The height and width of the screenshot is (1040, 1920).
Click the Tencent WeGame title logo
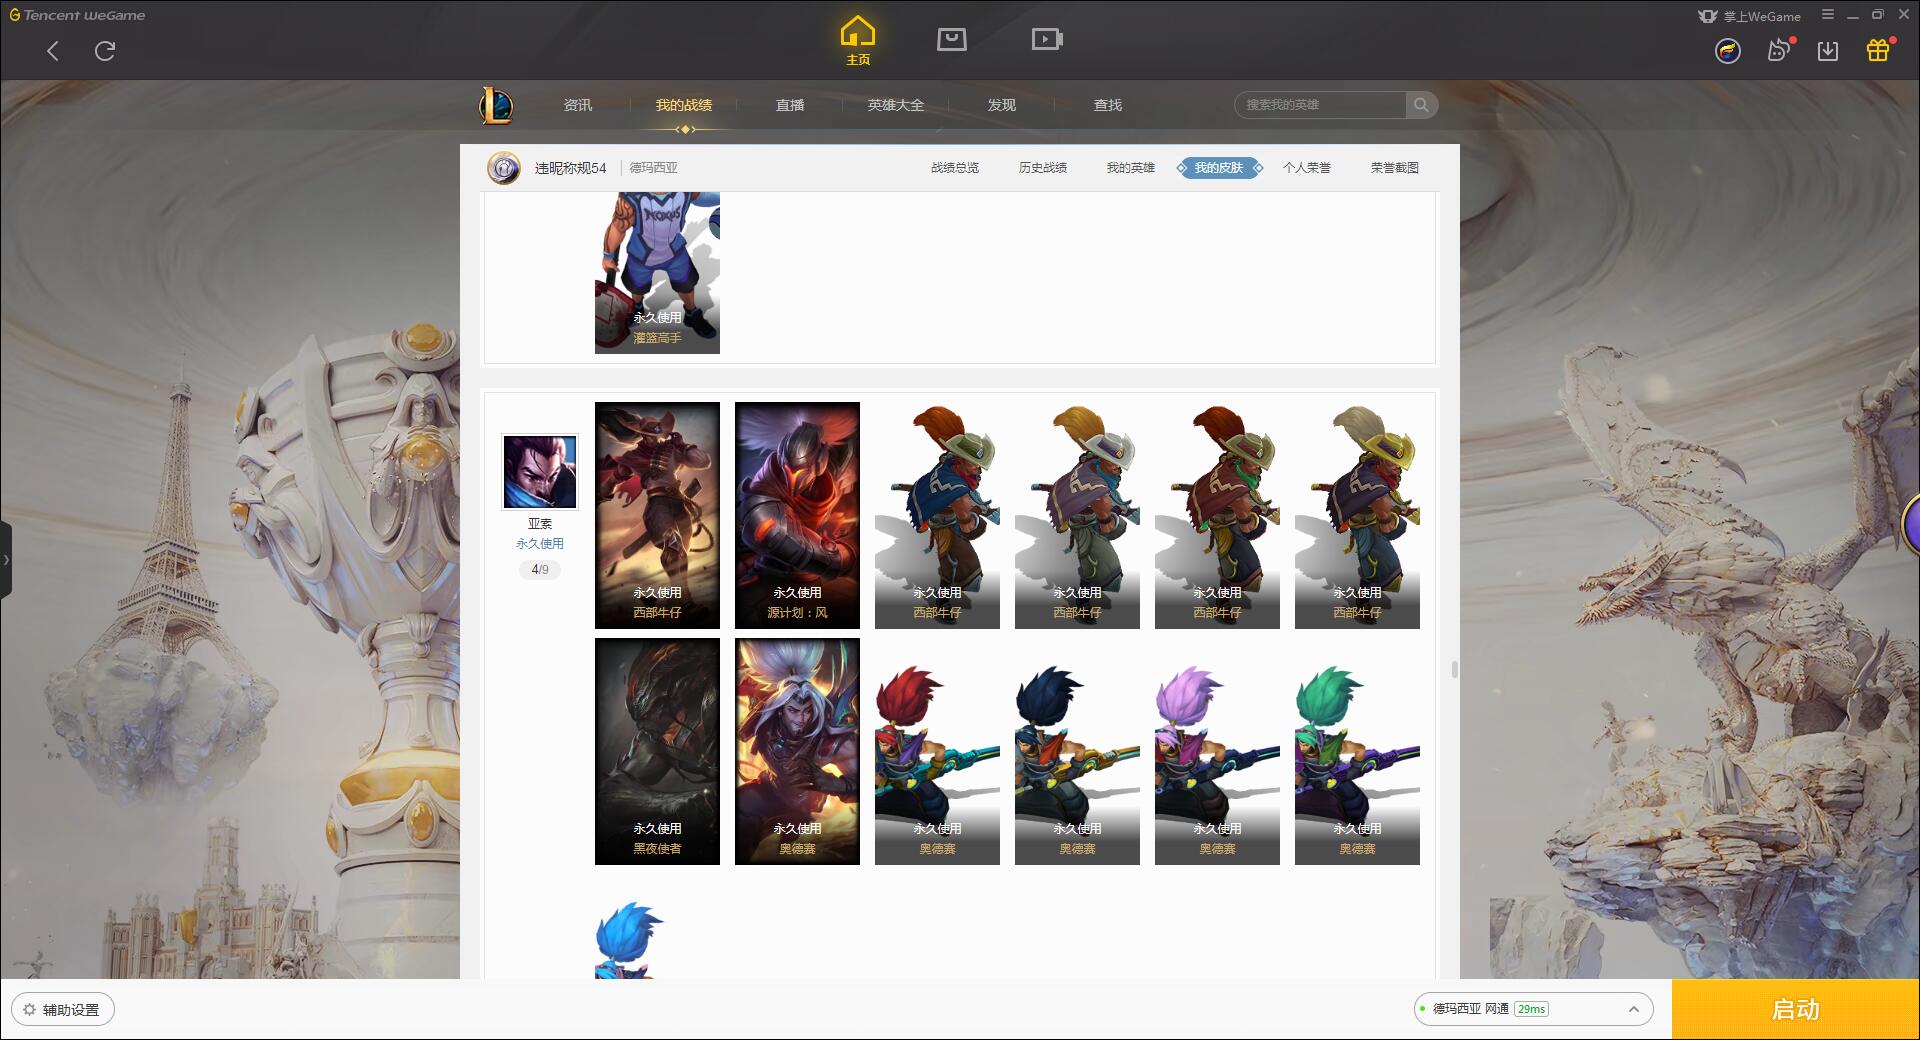click(x=77, y=15)
